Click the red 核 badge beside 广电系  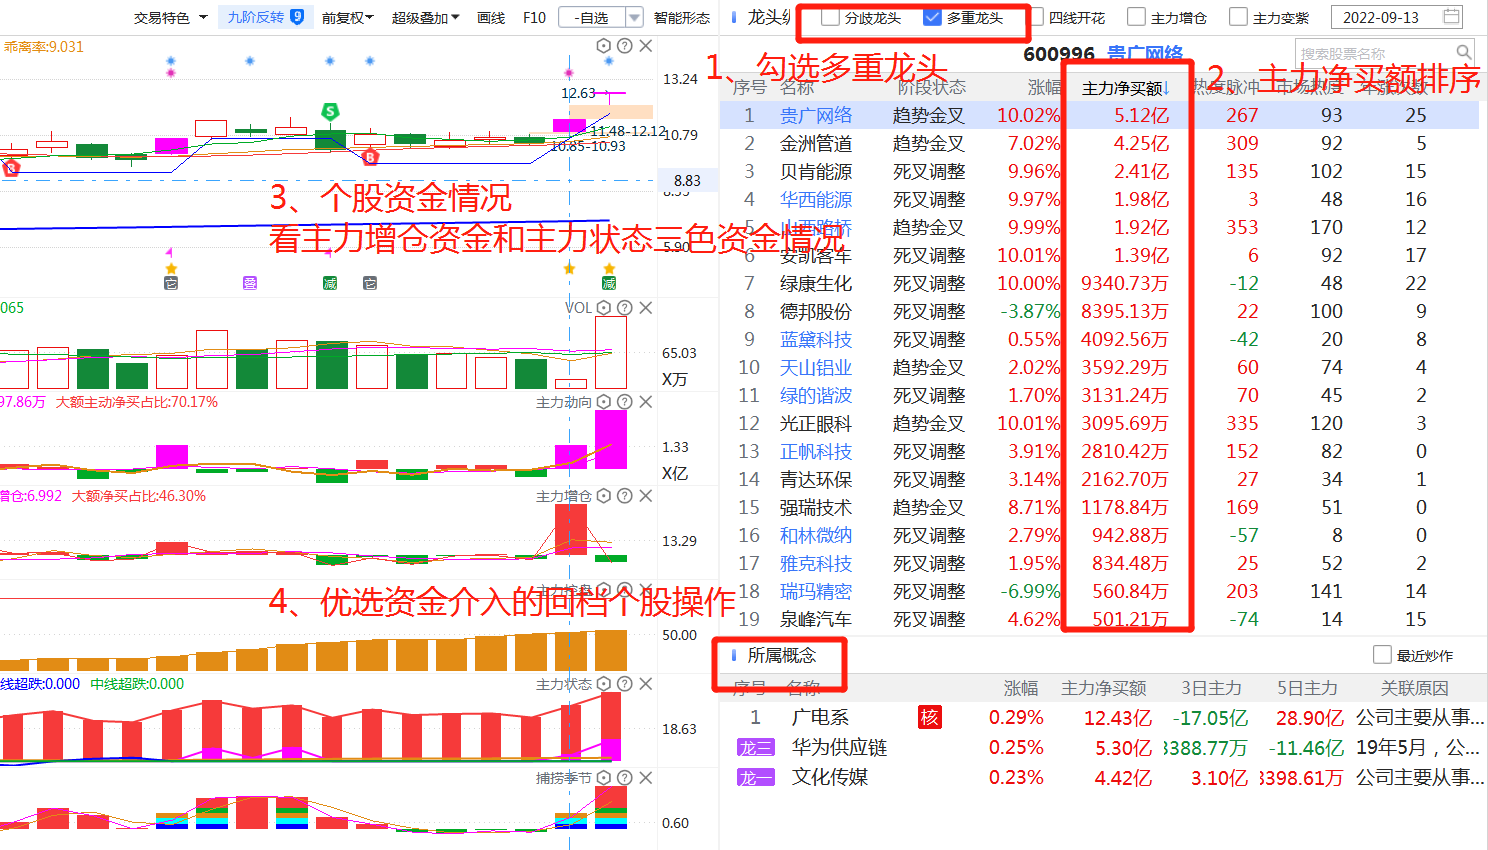930,717
